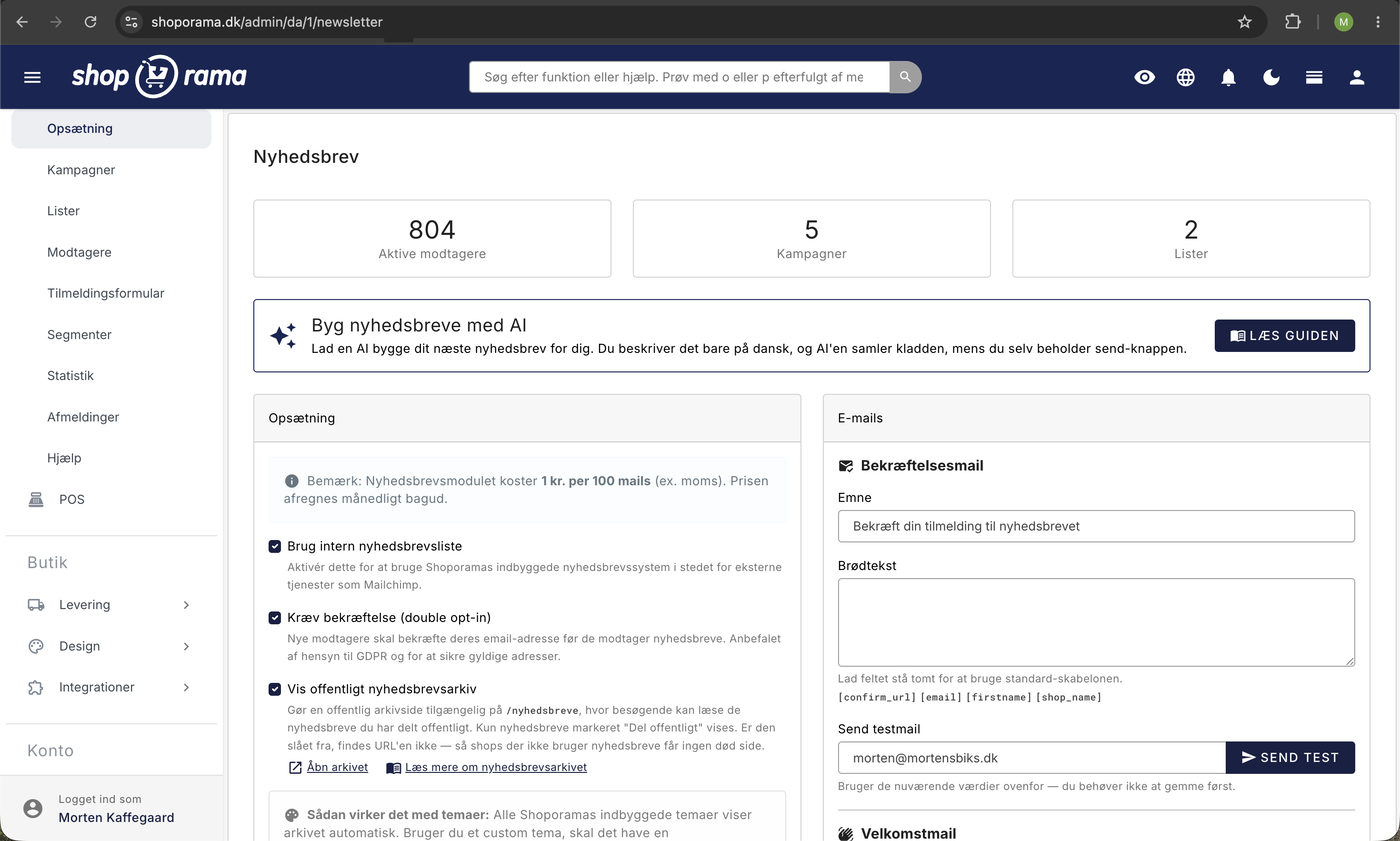The width and height of the screenshot is (1400, 841).
Task: Click the browser address bar URL
Action: tap(267, 21)
